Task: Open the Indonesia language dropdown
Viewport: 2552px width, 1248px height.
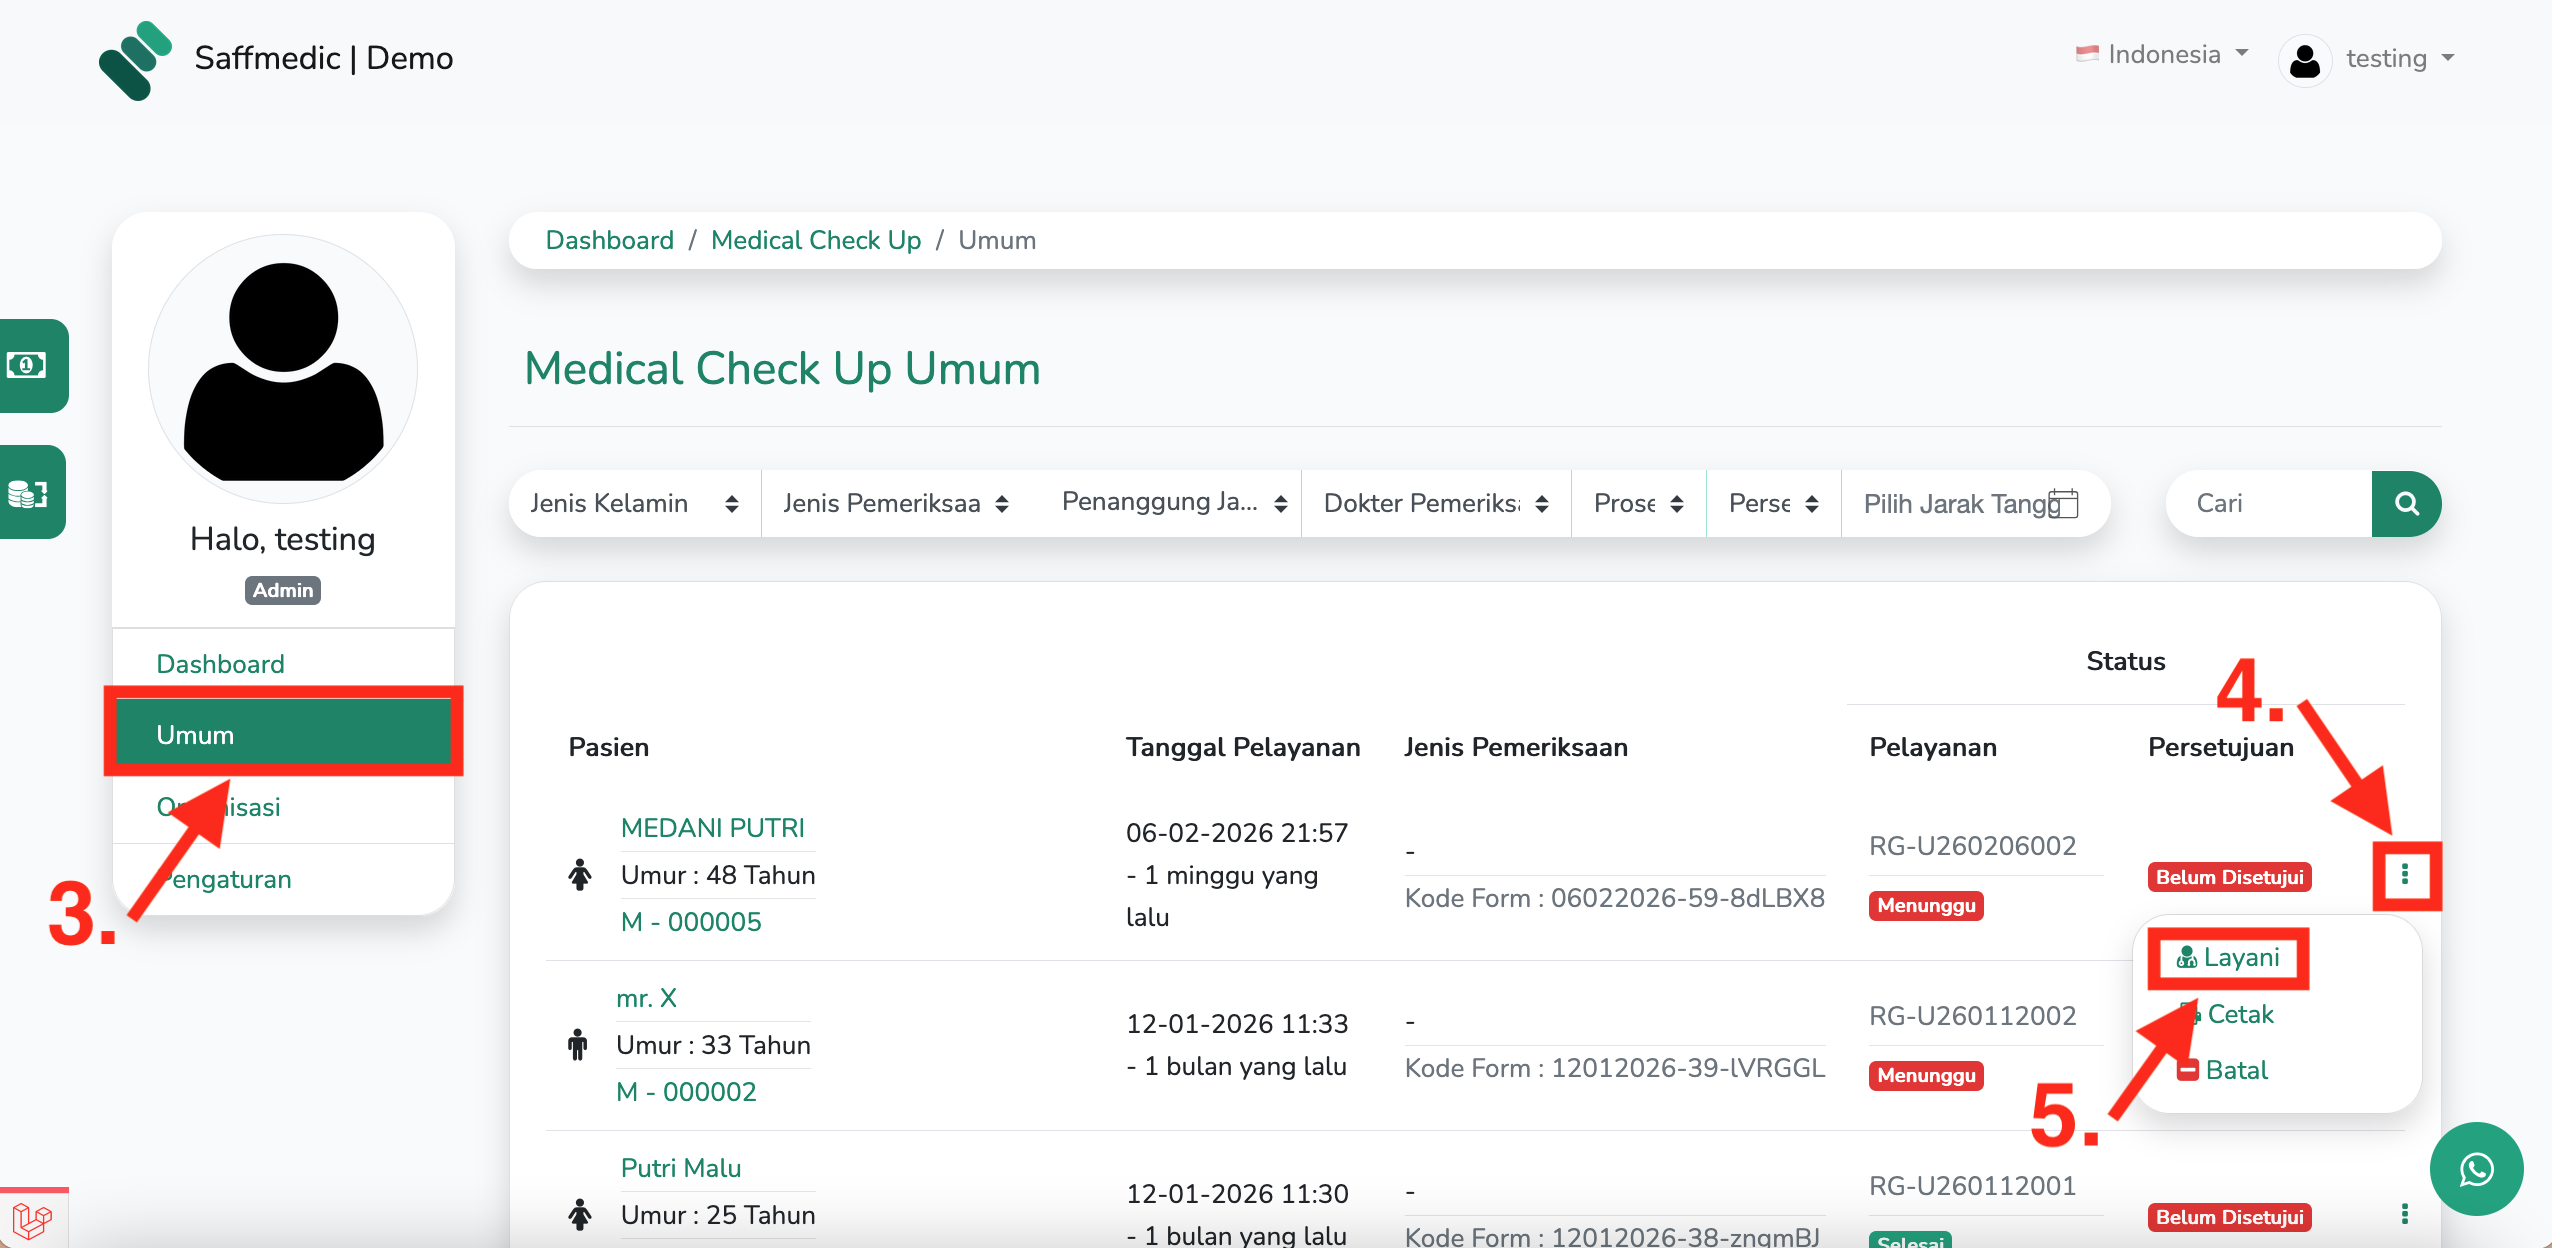Action: coord(2163,55)
